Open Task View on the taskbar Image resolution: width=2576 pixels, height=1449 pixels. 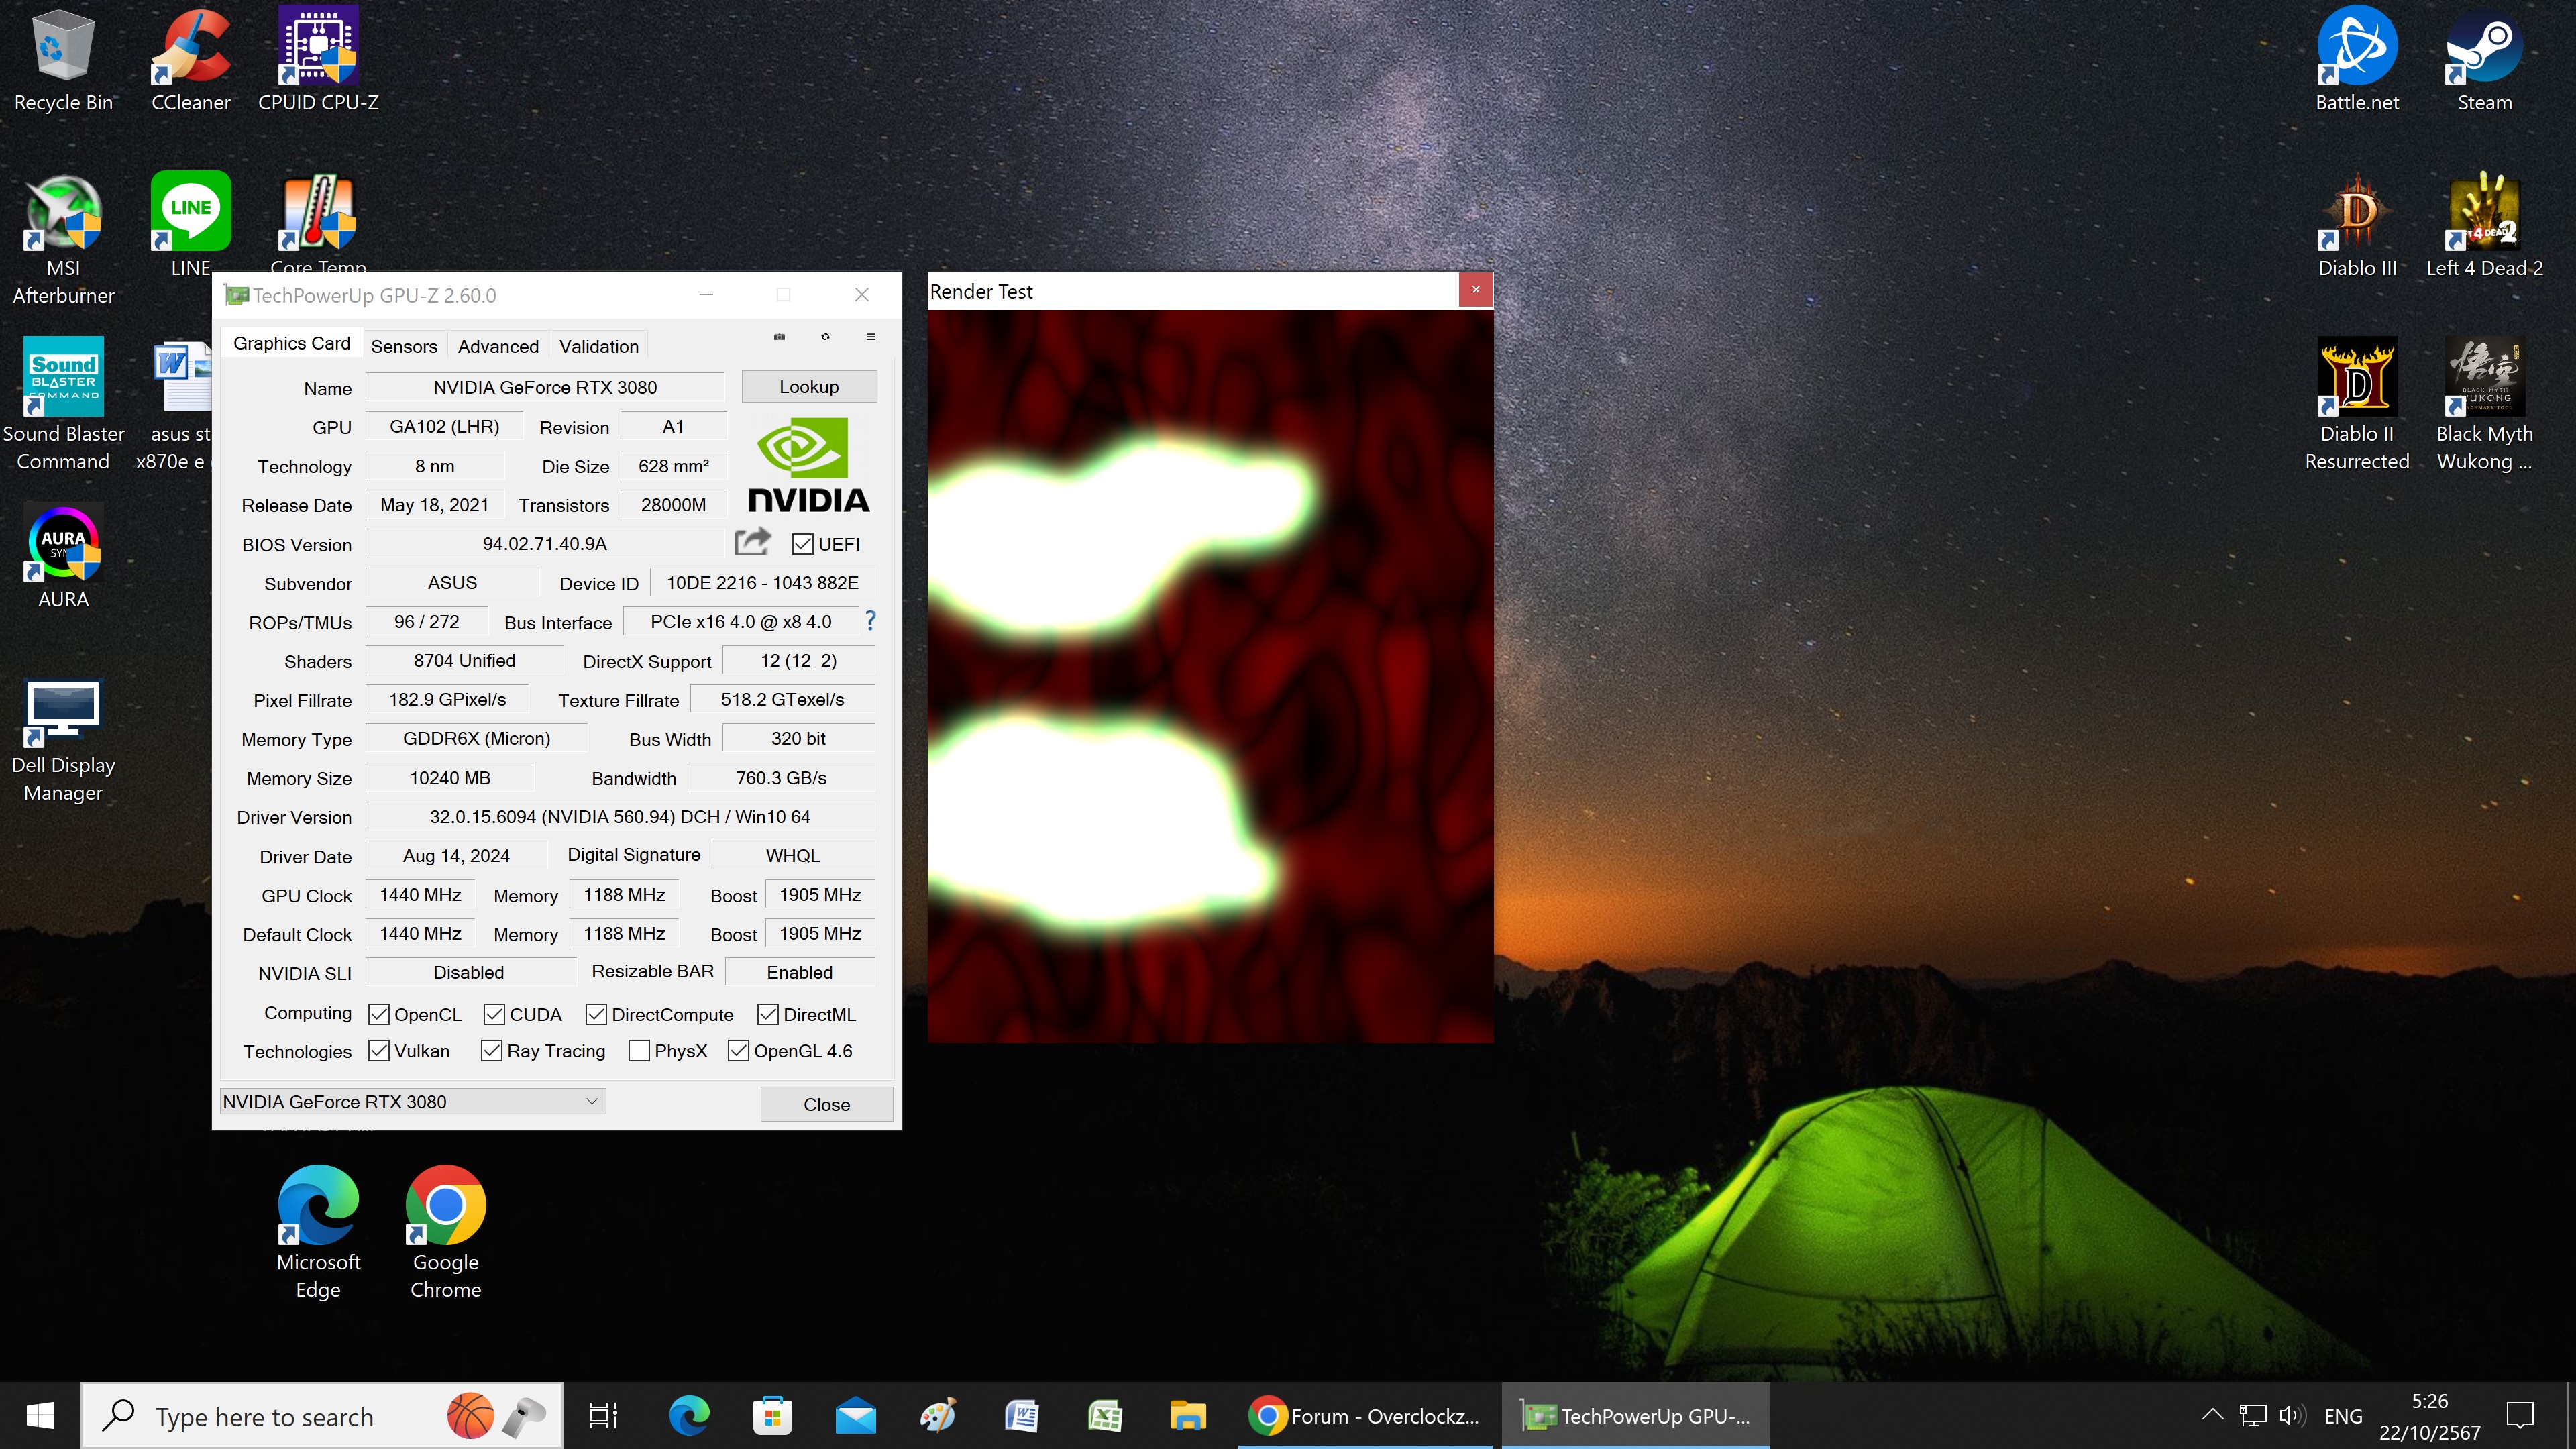tap(604, 1416)
